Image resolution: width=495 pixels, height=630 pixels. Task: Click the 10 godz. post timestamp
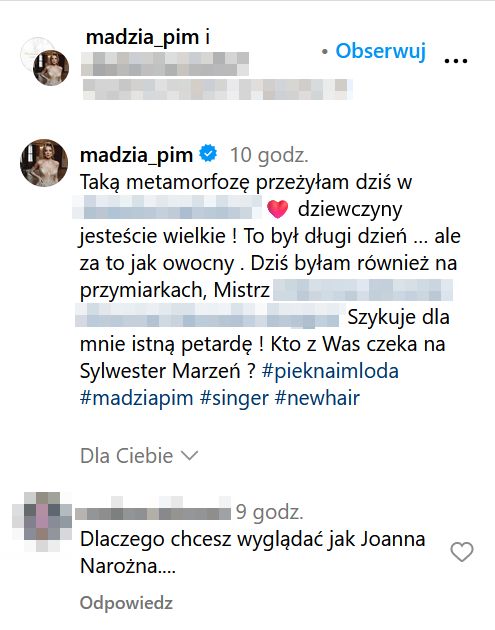269,155
